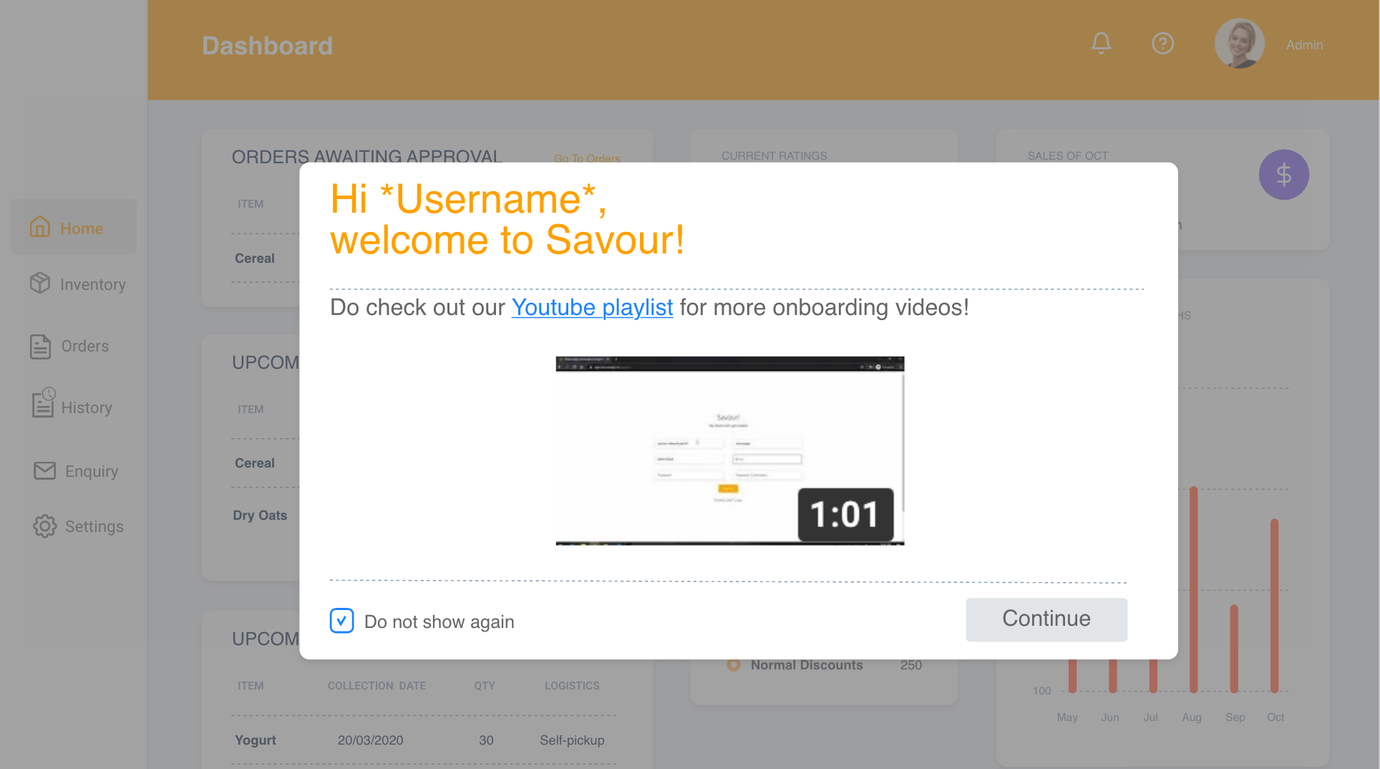Follow the Go To Orders link
1380x769 pixels.
[587, 158]
